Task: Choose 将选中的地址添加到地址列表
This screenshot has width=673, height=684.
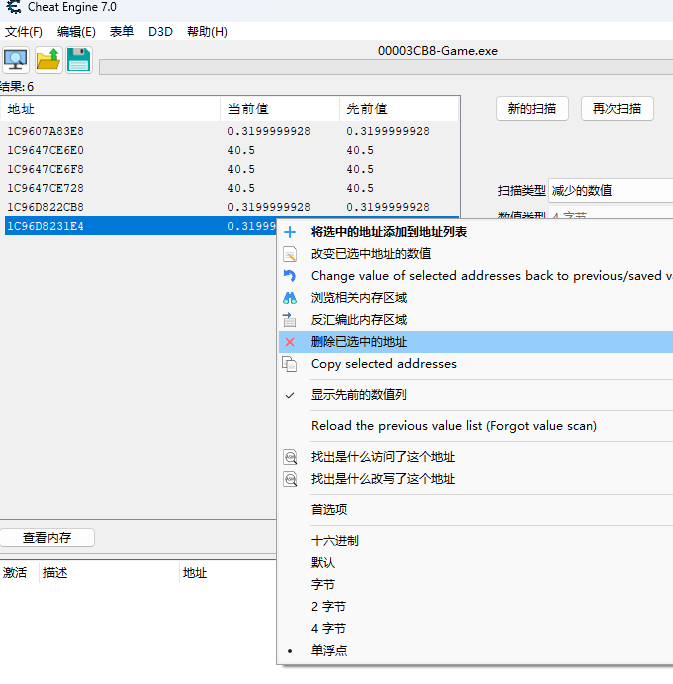Action: [x=475, y=232]
